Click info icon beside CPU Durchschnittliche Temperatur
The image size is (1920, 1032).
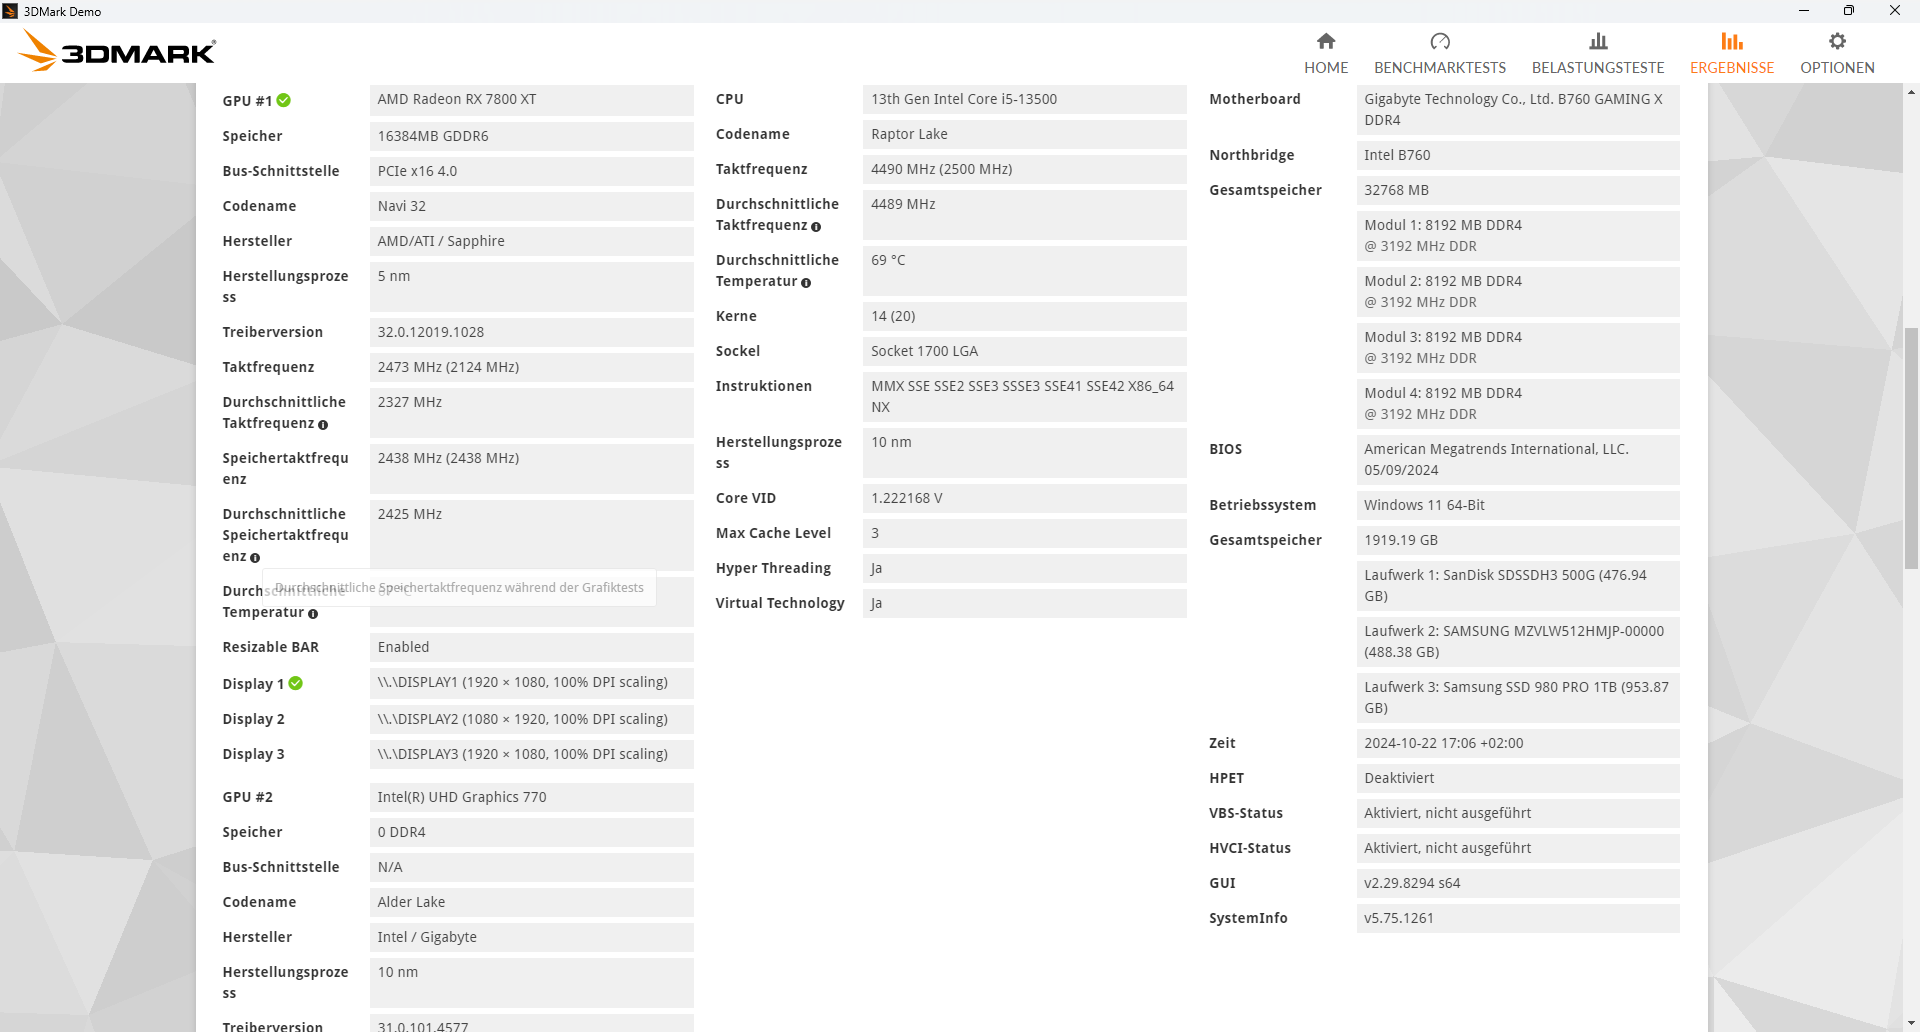pyautogui.click(x=806, y=283)
